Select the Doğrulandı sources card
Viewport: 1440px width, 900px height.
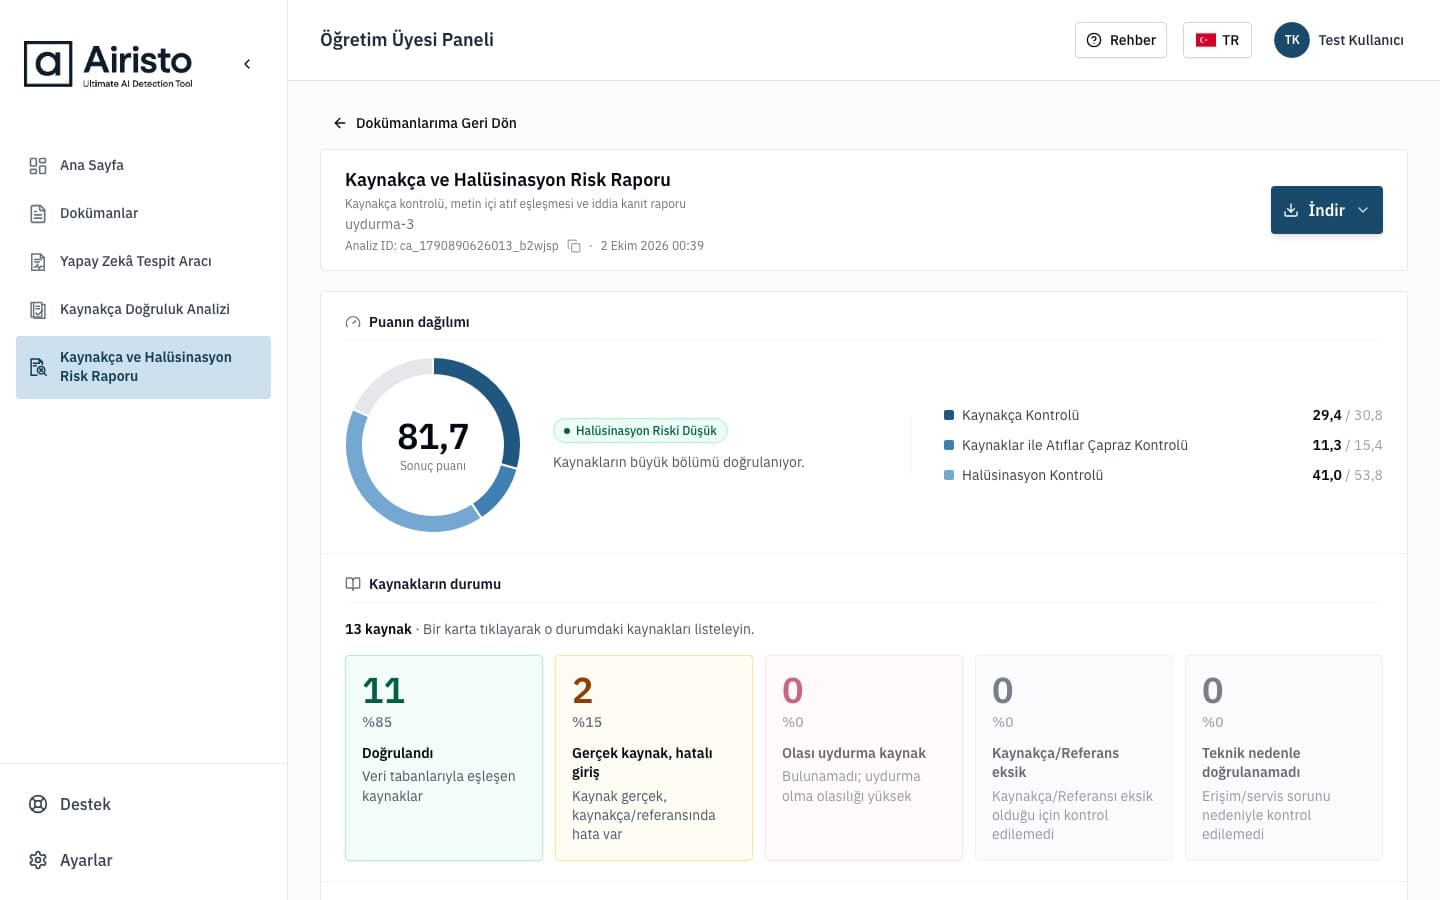[444, 758]
